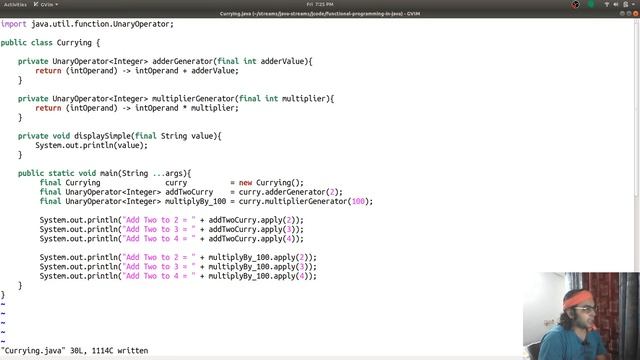
Task: Click 'addTwoCurry.apply(4)' println line
Action: [x=171, y=239]
